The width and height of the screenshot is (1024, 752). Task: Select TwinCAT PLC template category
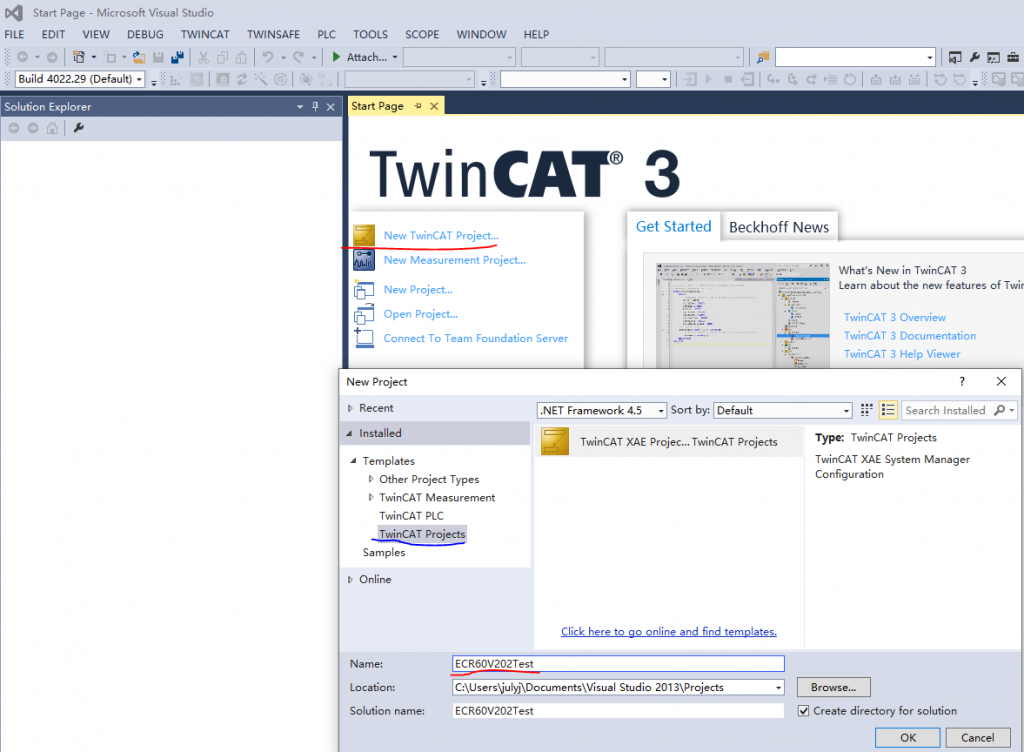(x=411, y=516)
